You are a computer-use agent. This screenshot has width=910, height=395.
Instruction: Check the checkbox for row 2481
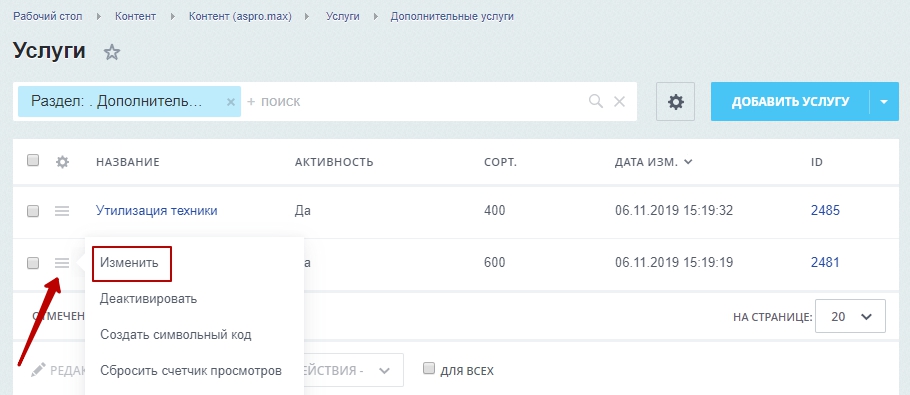tap(33, 263)
